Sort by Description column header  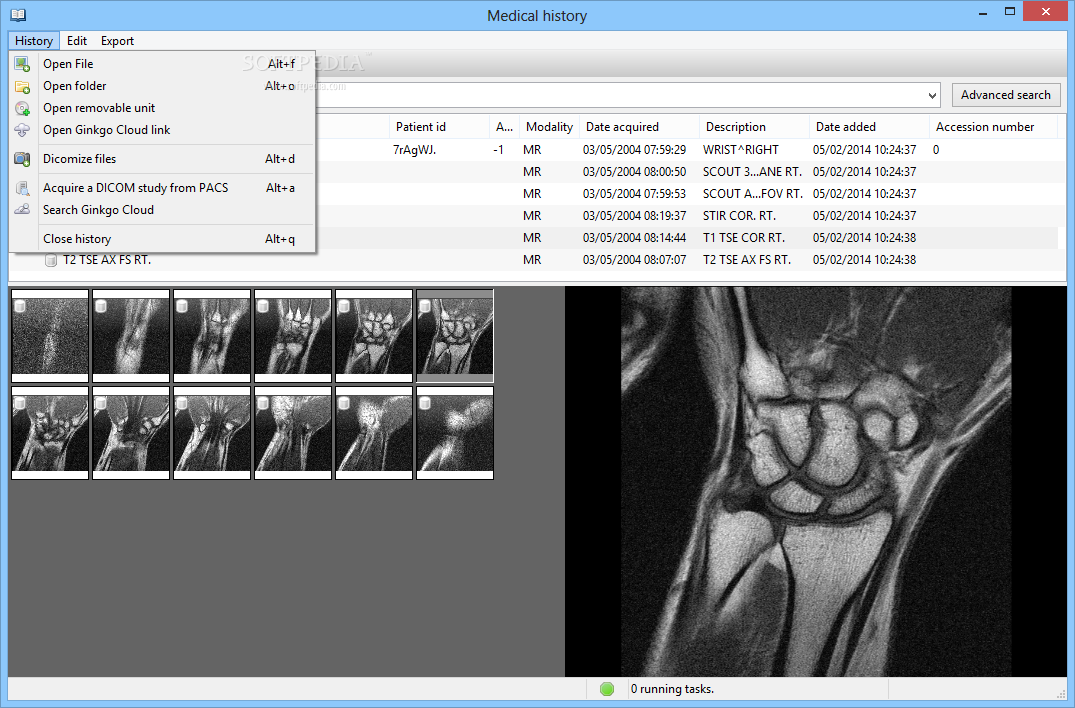[x=754, y=127]
